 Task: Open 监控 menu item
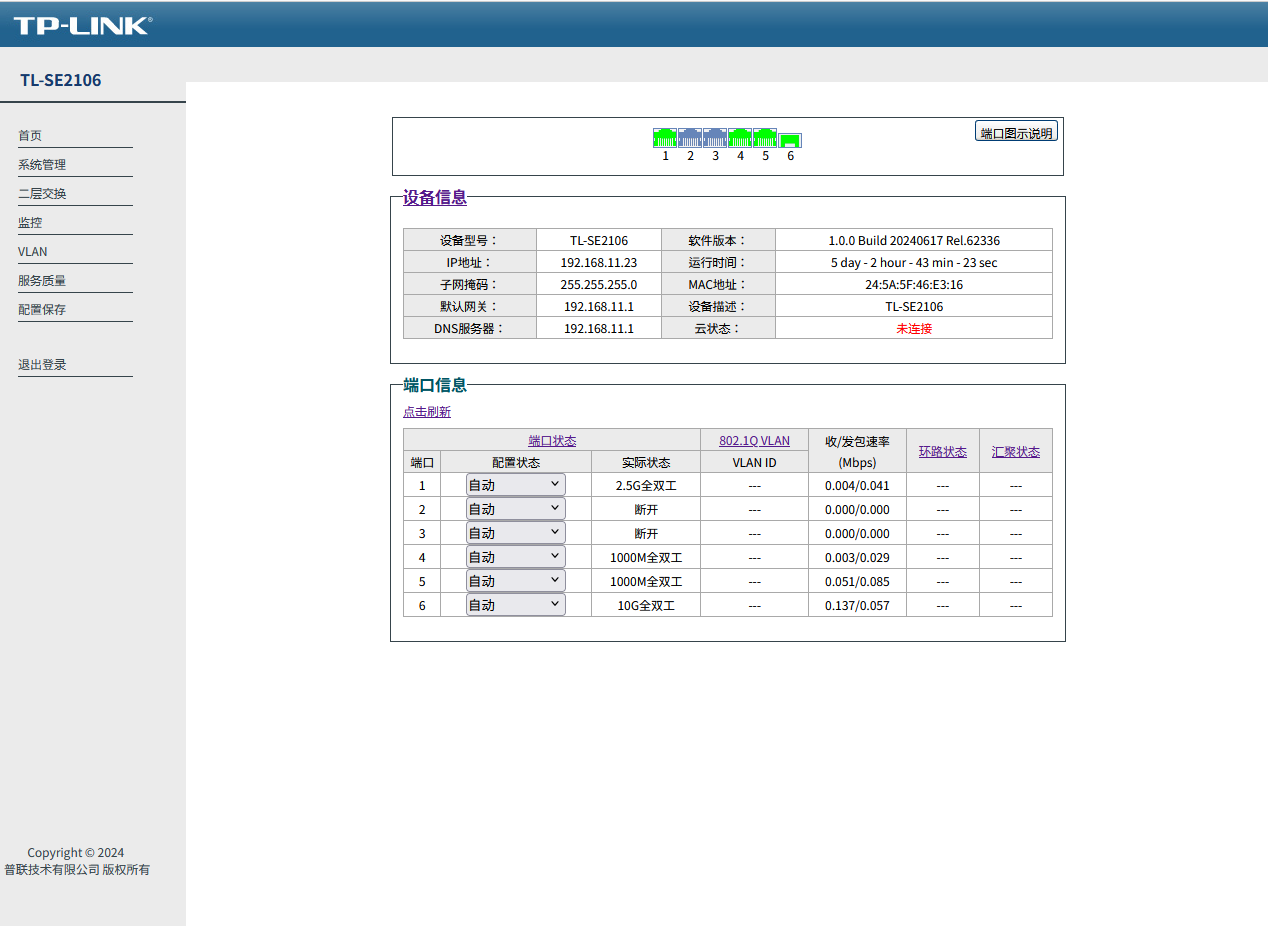point(30,222)
